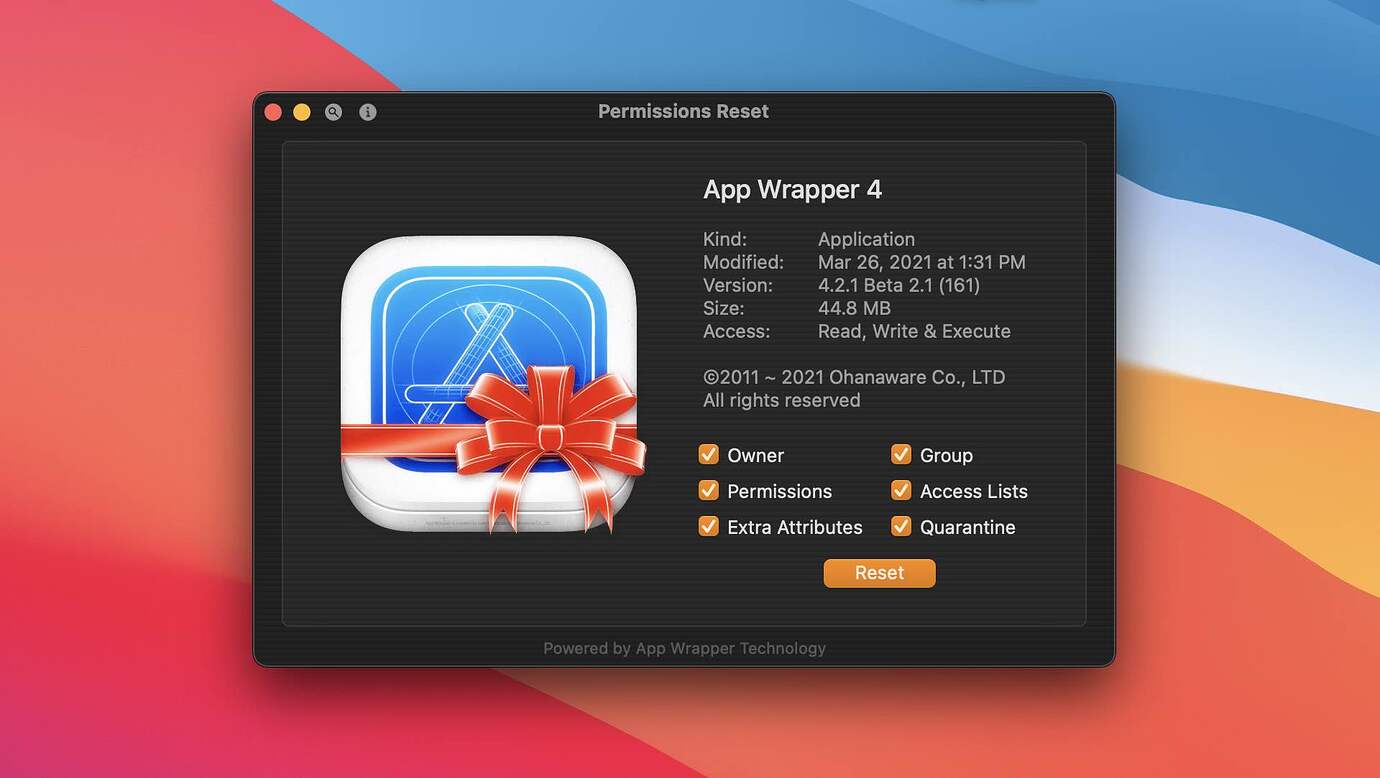Viewport: 1380px width, 778px height.
Task: Click the Permissions Reset window title
Action: tap(683, 111)
